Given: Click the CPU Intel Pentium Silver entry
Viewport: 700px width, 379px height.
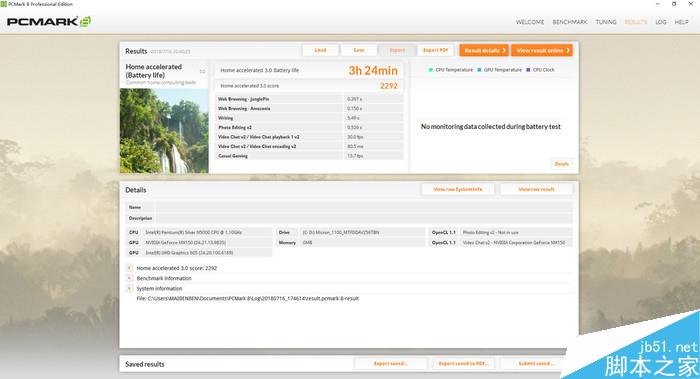Looking at the screenshot, I should pyautogui.click(x=199, y=233).
